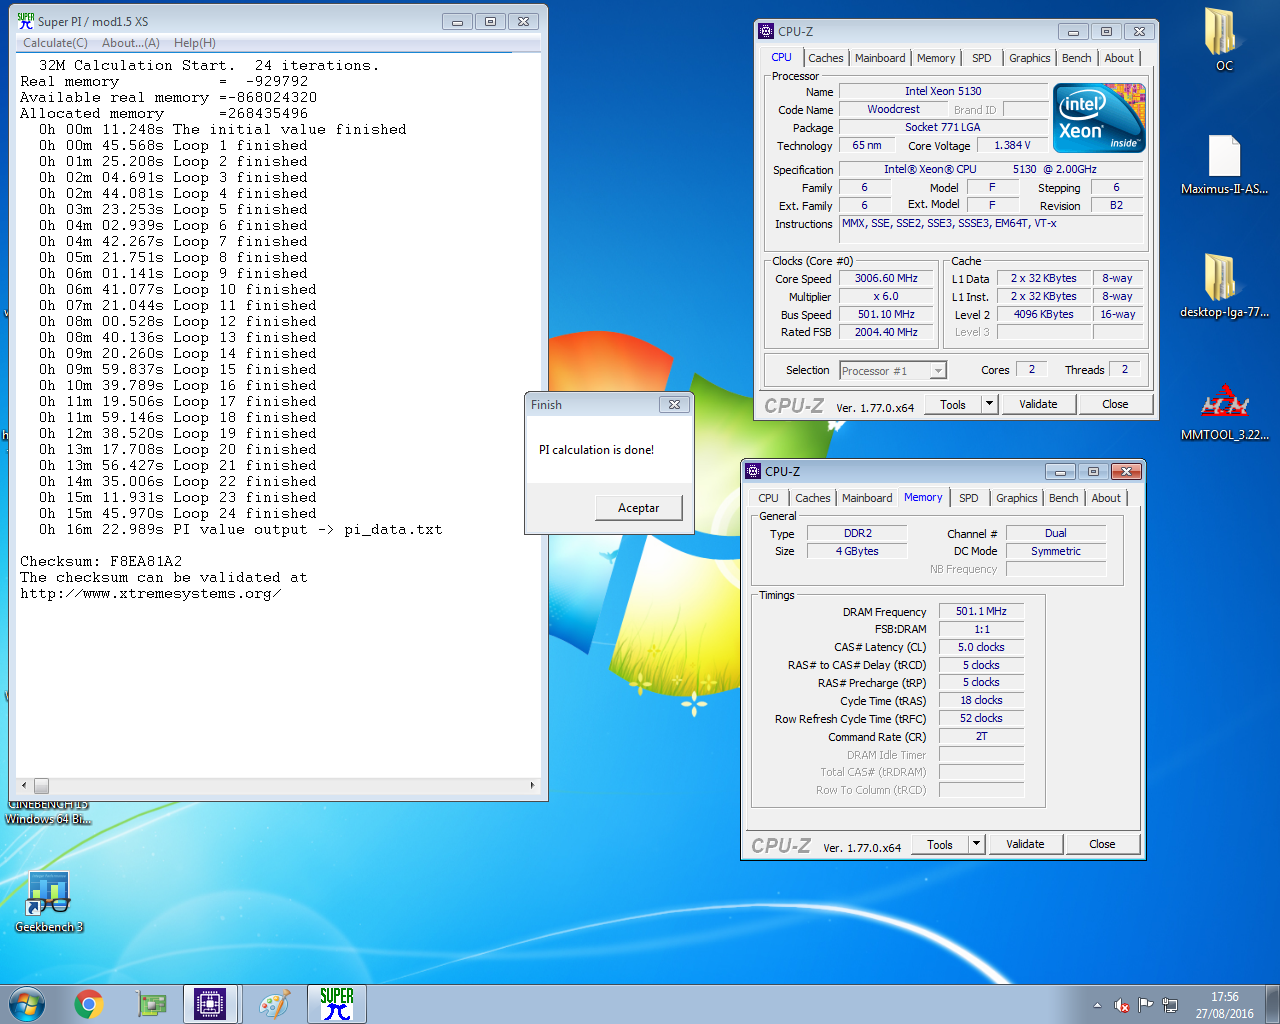Launch Google Chrome from taskbar
The height and width of the screenshot is (1024, 1280).
(x=89, y=1004)
